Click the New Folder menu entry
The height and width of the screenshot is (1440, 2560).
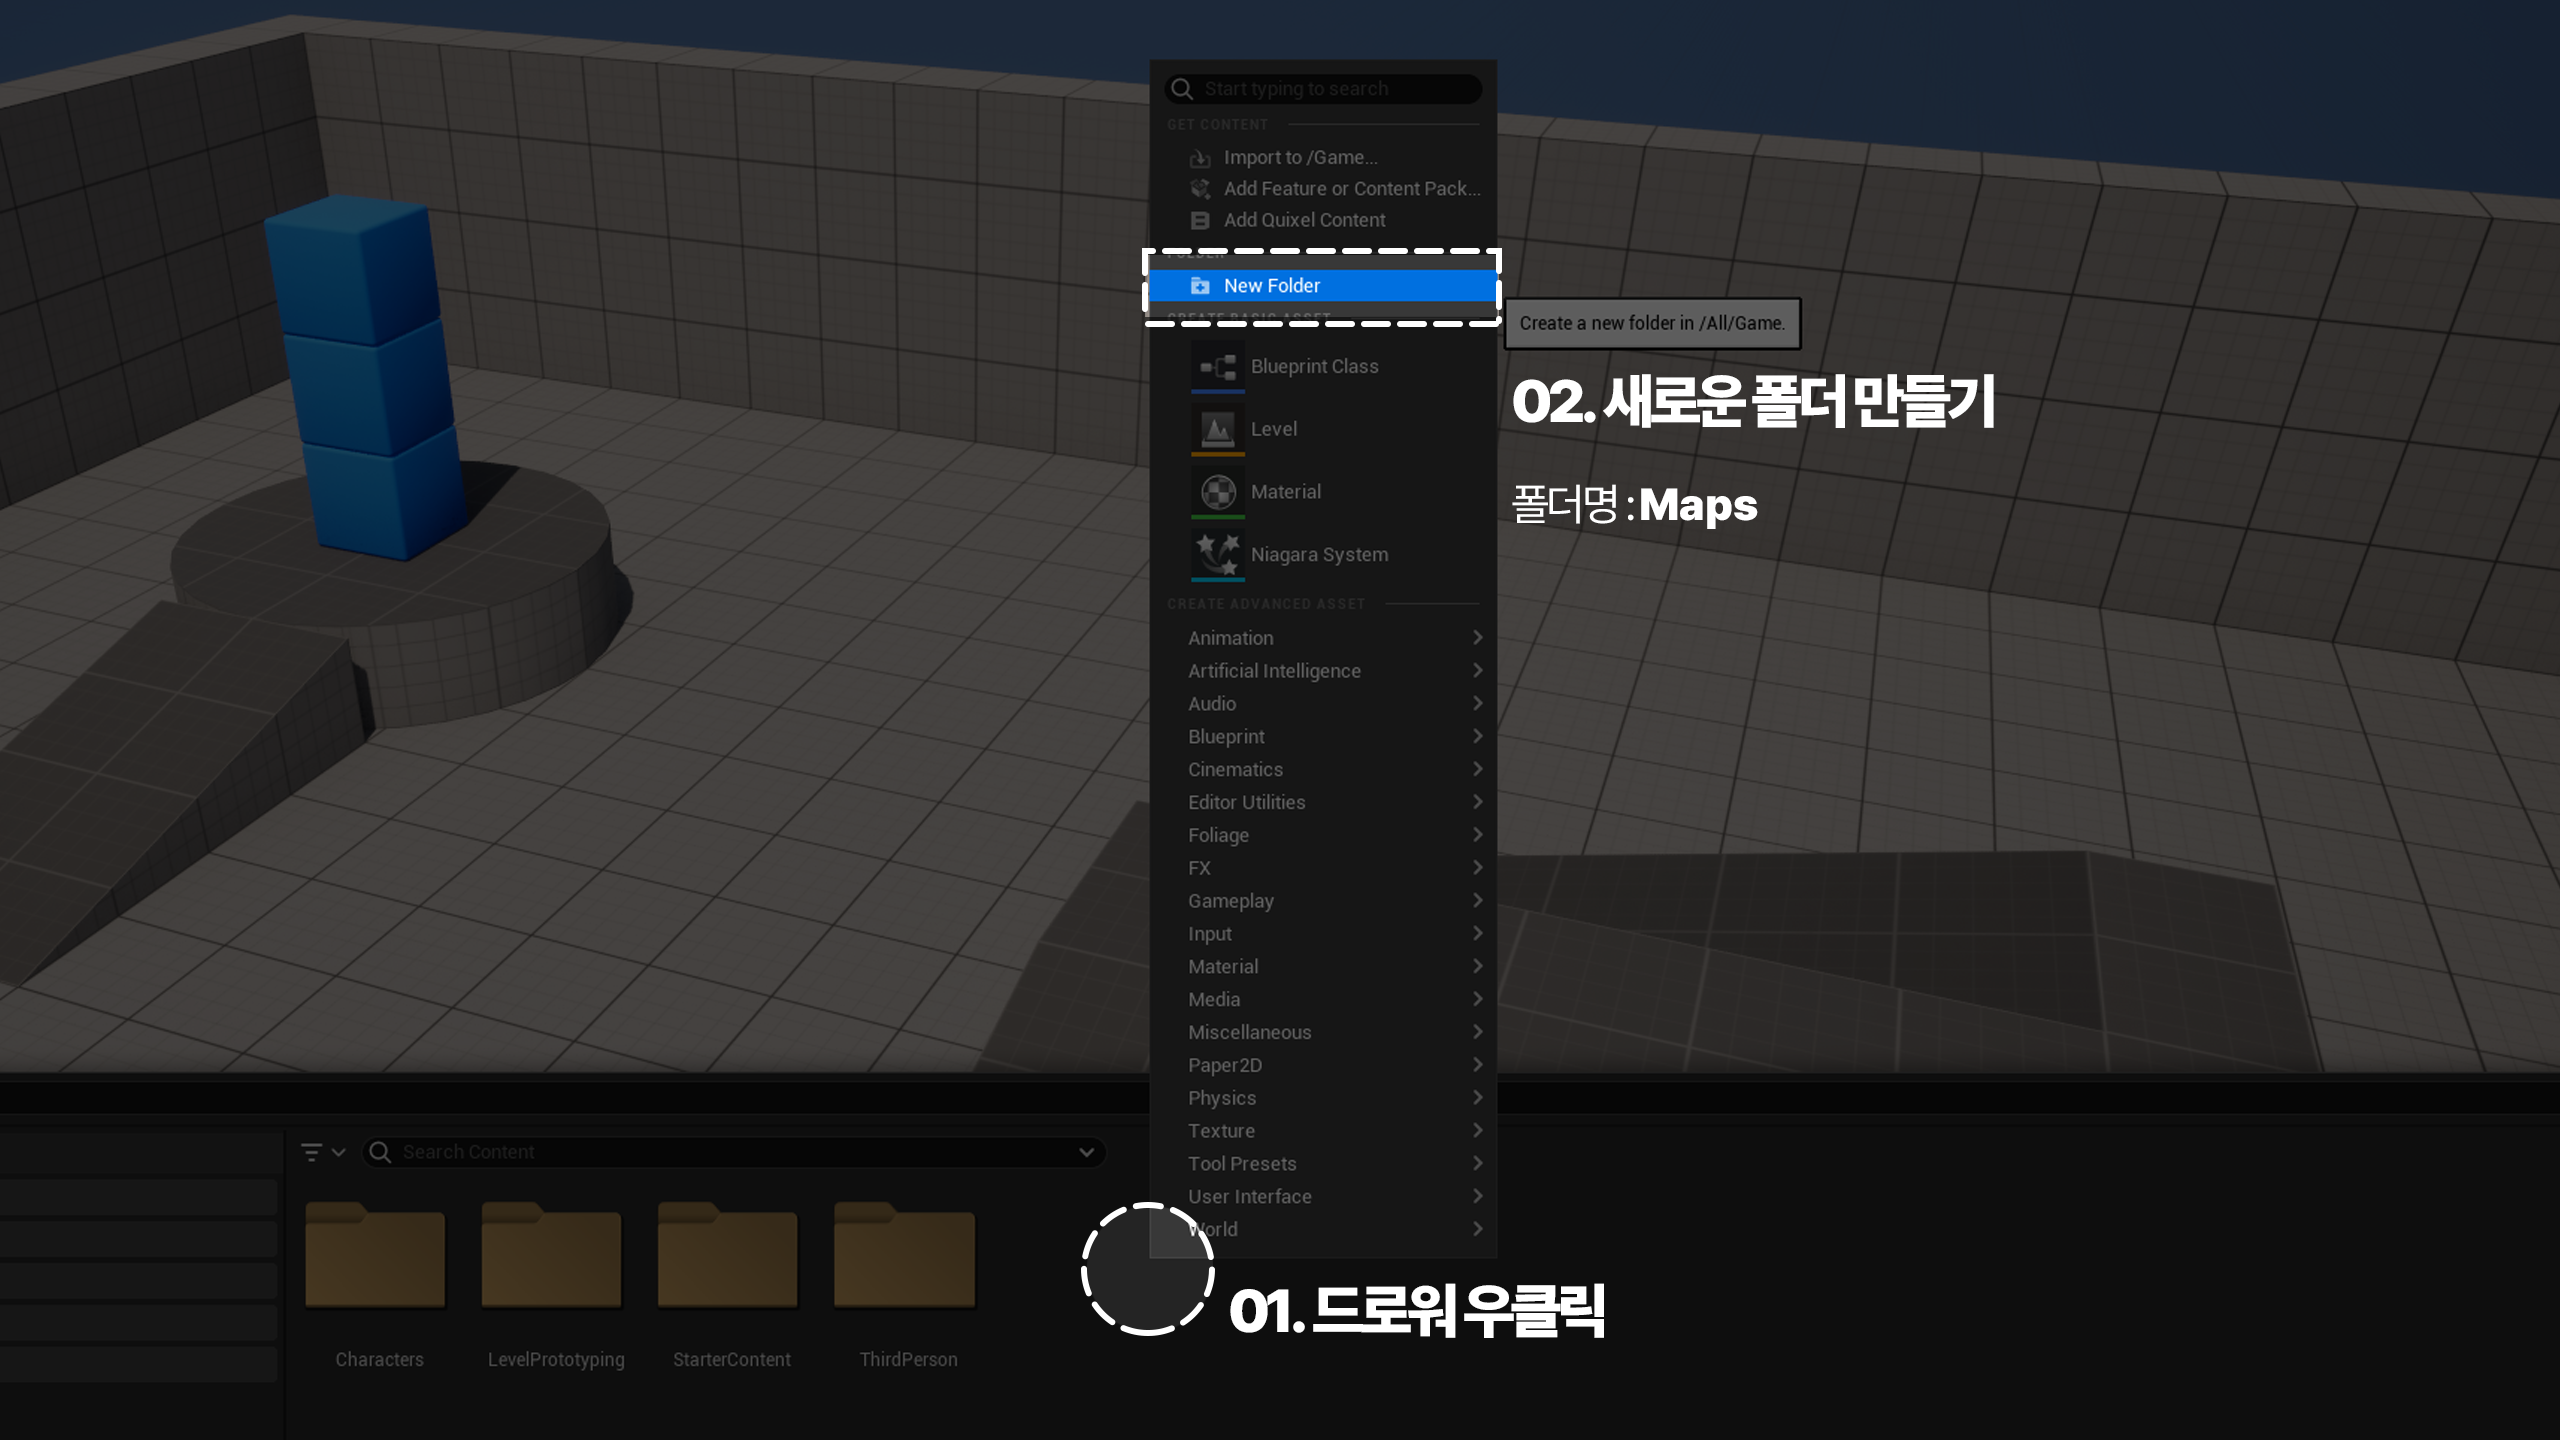(1322, 286)
